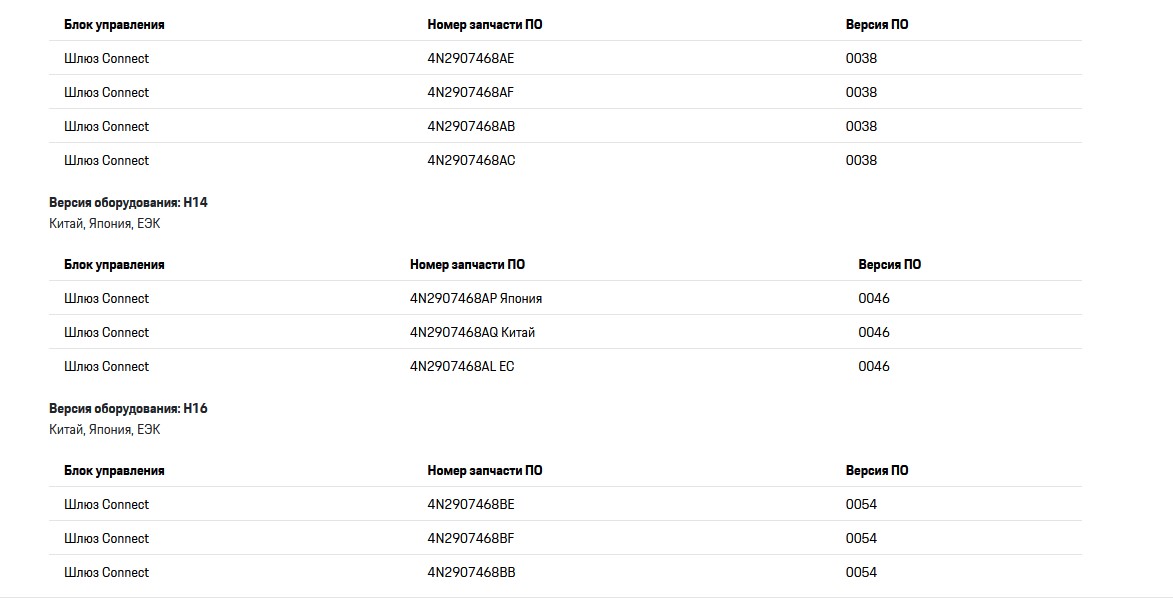Click heading Версия оборудования: H14
The image size is (1173, 598).
[x=128, y=202]
